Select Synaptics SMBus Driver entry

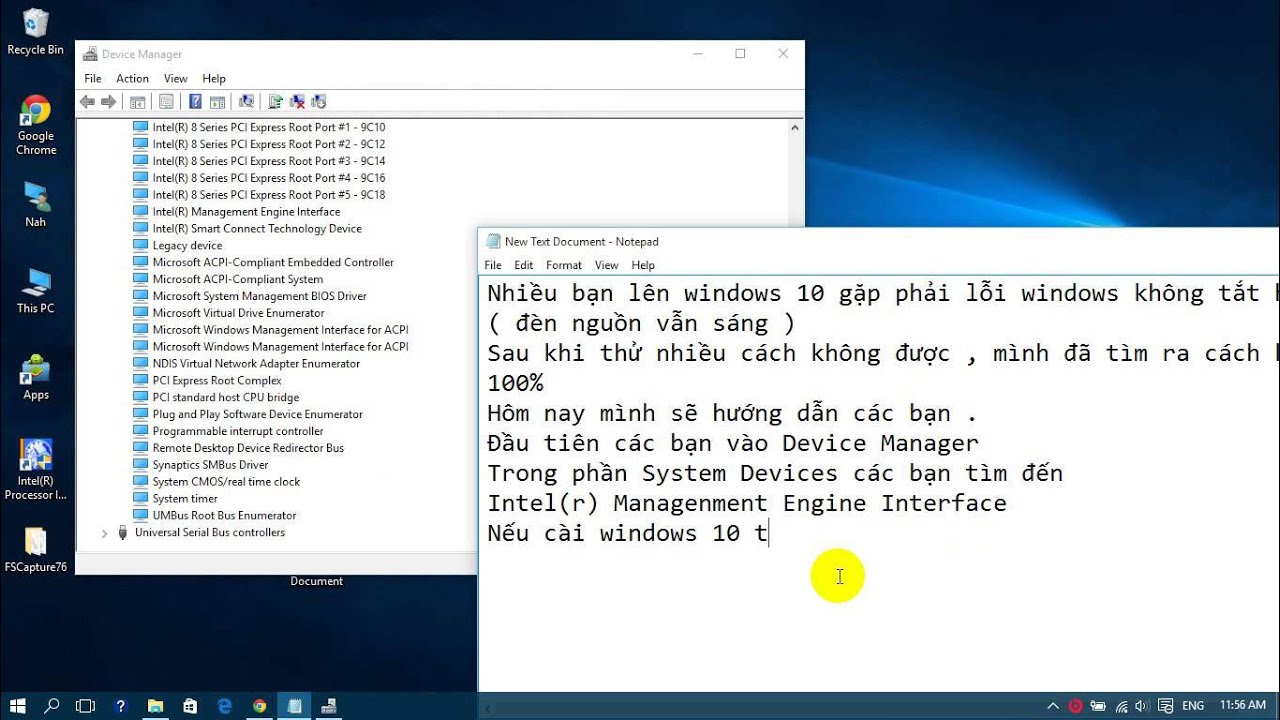(210, 465)
